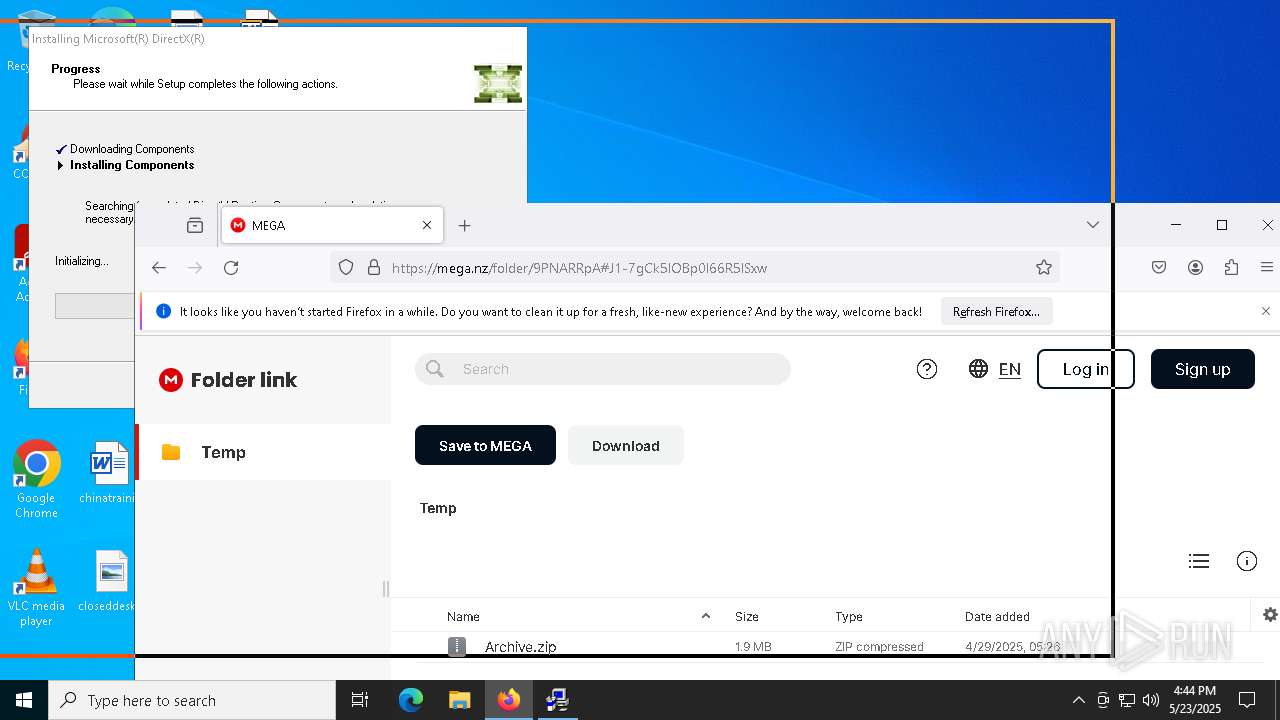
Task: Open Google Chrome desktop shortcut
Action: 36,479
